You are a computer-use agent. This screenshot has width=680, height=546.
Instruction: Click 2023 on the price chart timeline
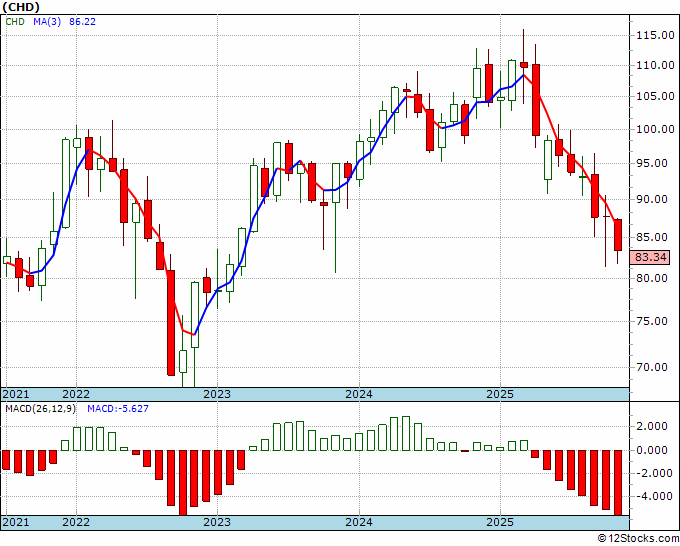click(217, 394)
